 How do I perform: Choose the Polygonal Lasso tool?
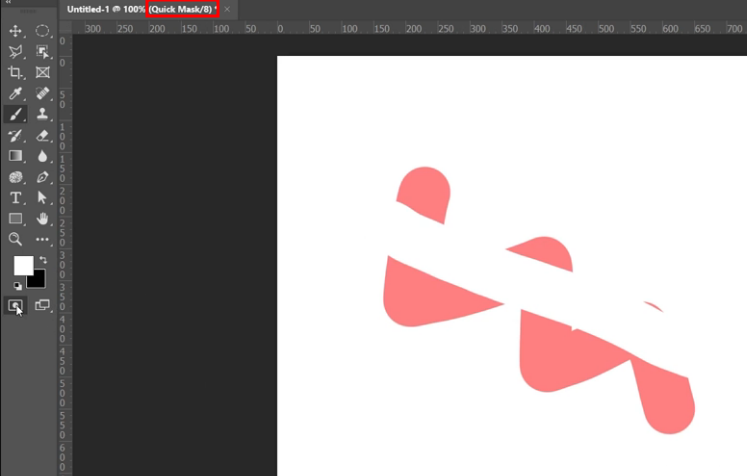15,51
